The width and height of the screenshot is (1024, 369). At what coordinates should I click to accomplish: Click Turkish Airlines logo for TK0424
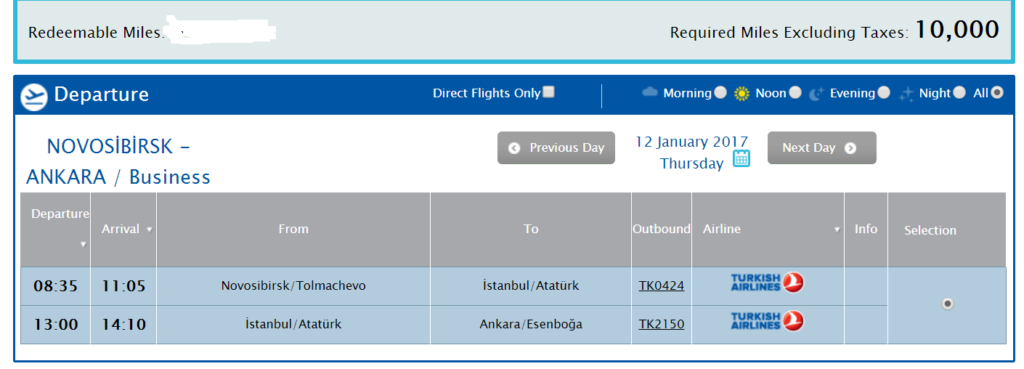[x=767, y=283]
